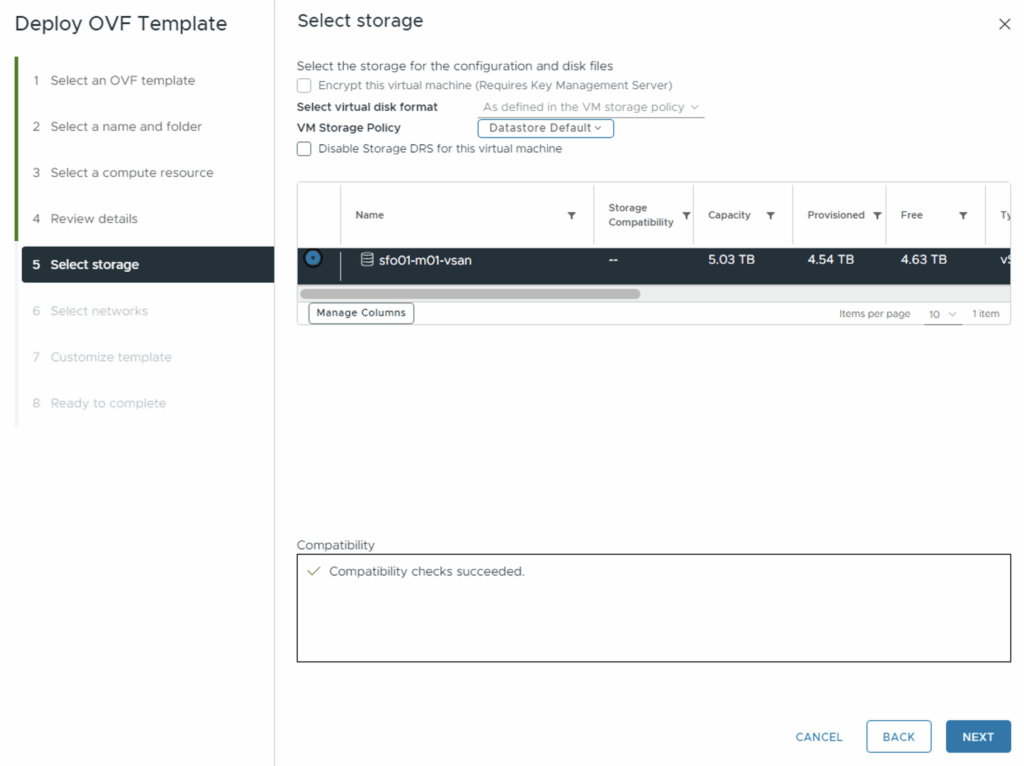Close the Deploy OVF Template dialog
This screenshot has width=1024, height=766.
1004,24
